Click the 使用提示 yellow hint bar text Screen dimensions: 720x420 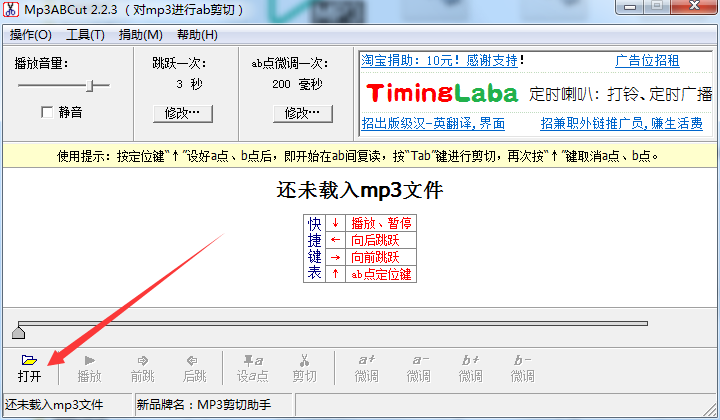click(x=357, y=157)
